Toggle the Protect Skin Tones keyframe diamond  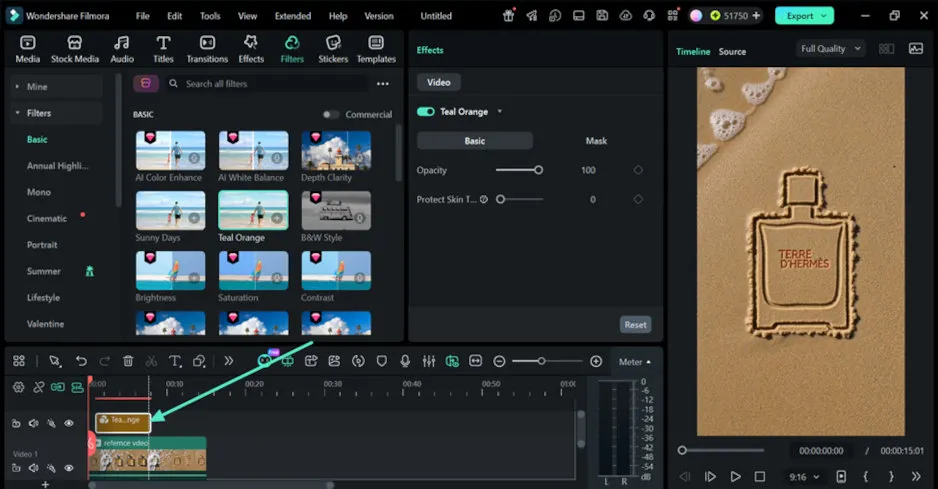(638, 199)
